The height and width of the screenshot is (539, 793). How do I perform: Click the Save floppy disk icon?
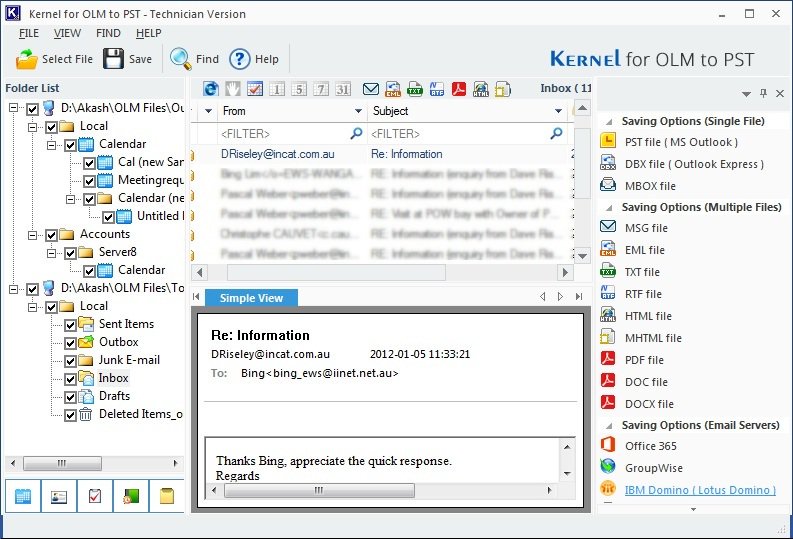click(x=113, y=59)
